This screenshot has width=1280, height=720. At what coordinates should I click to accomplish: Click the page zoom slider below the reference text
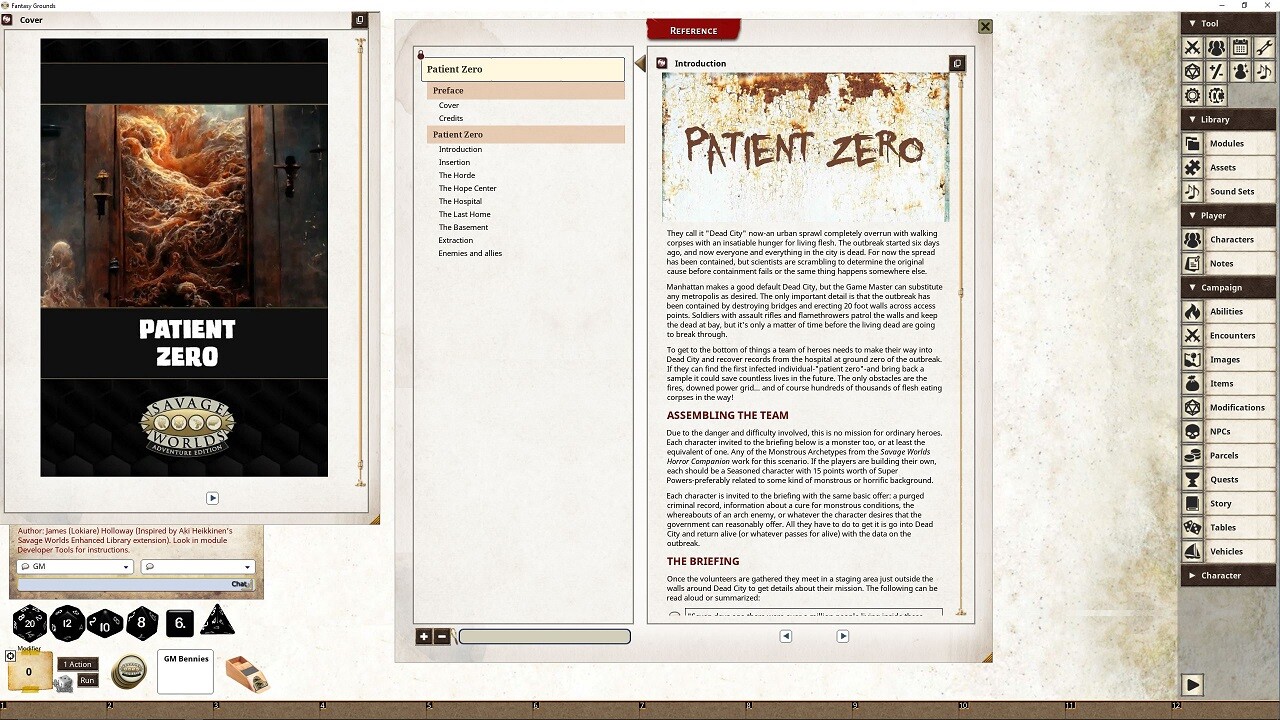coord(545,636)
